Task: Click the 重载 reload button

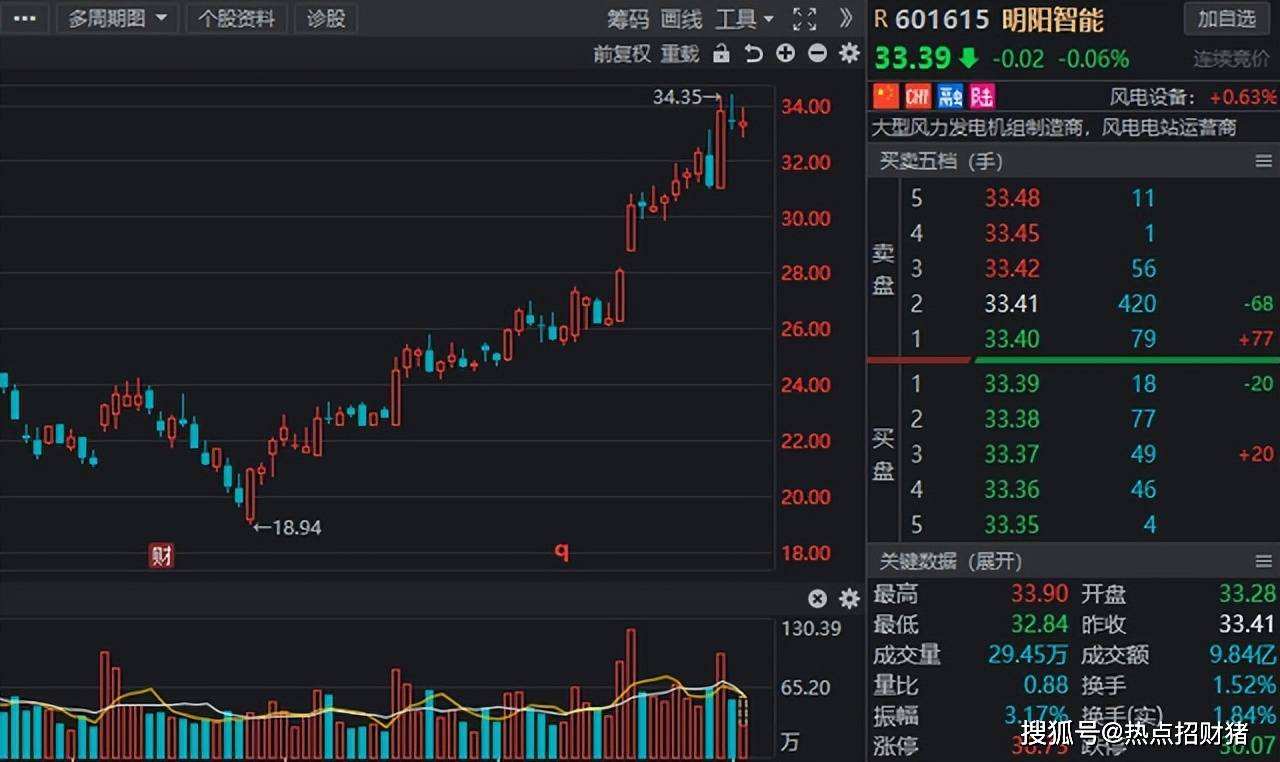Action: point(680,54)
